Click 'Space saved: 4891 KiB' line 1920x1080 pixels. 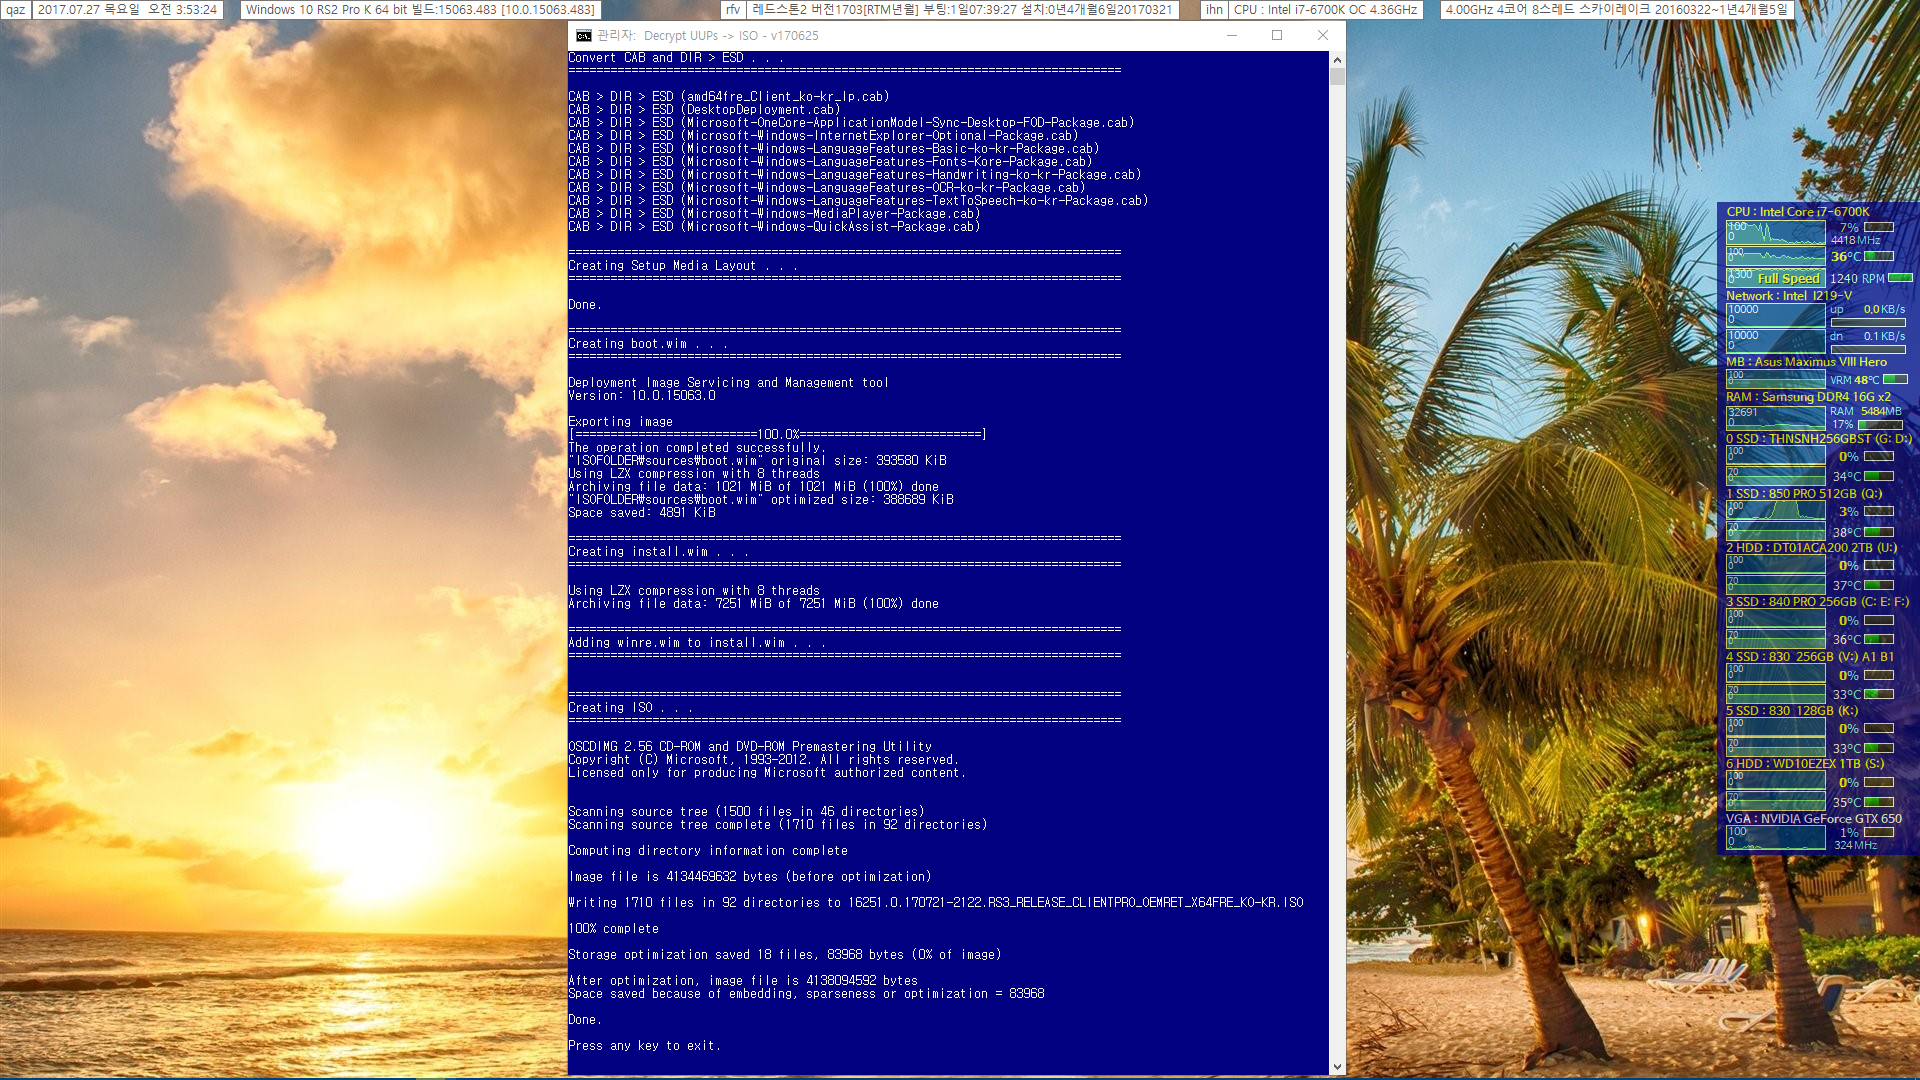pyautogui.click(x=642, y=512)
